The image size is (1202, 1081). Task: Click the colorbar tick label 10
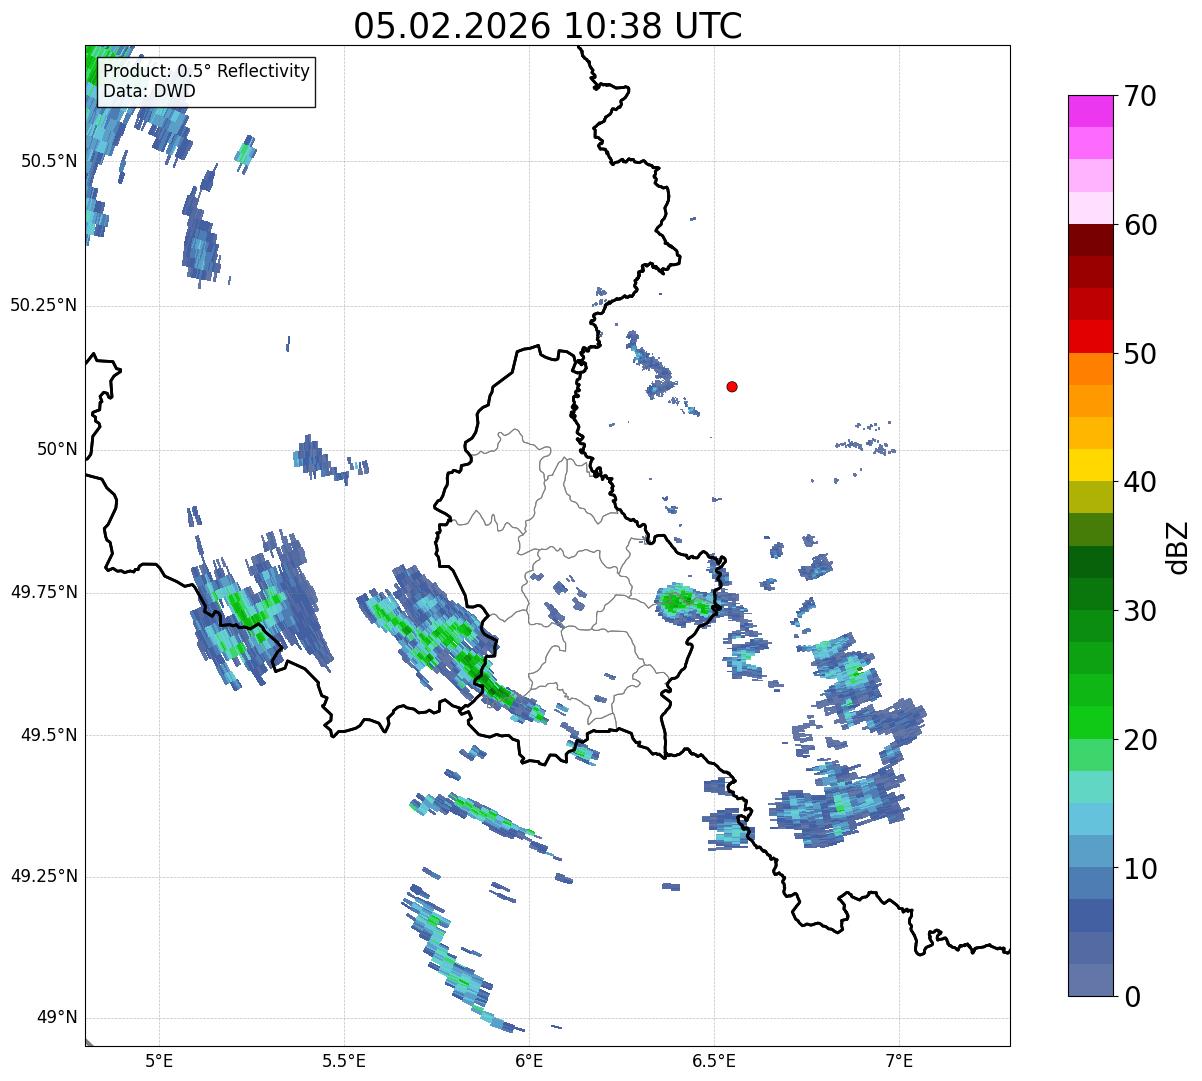pyautogui.click(x=1141, y=869)
